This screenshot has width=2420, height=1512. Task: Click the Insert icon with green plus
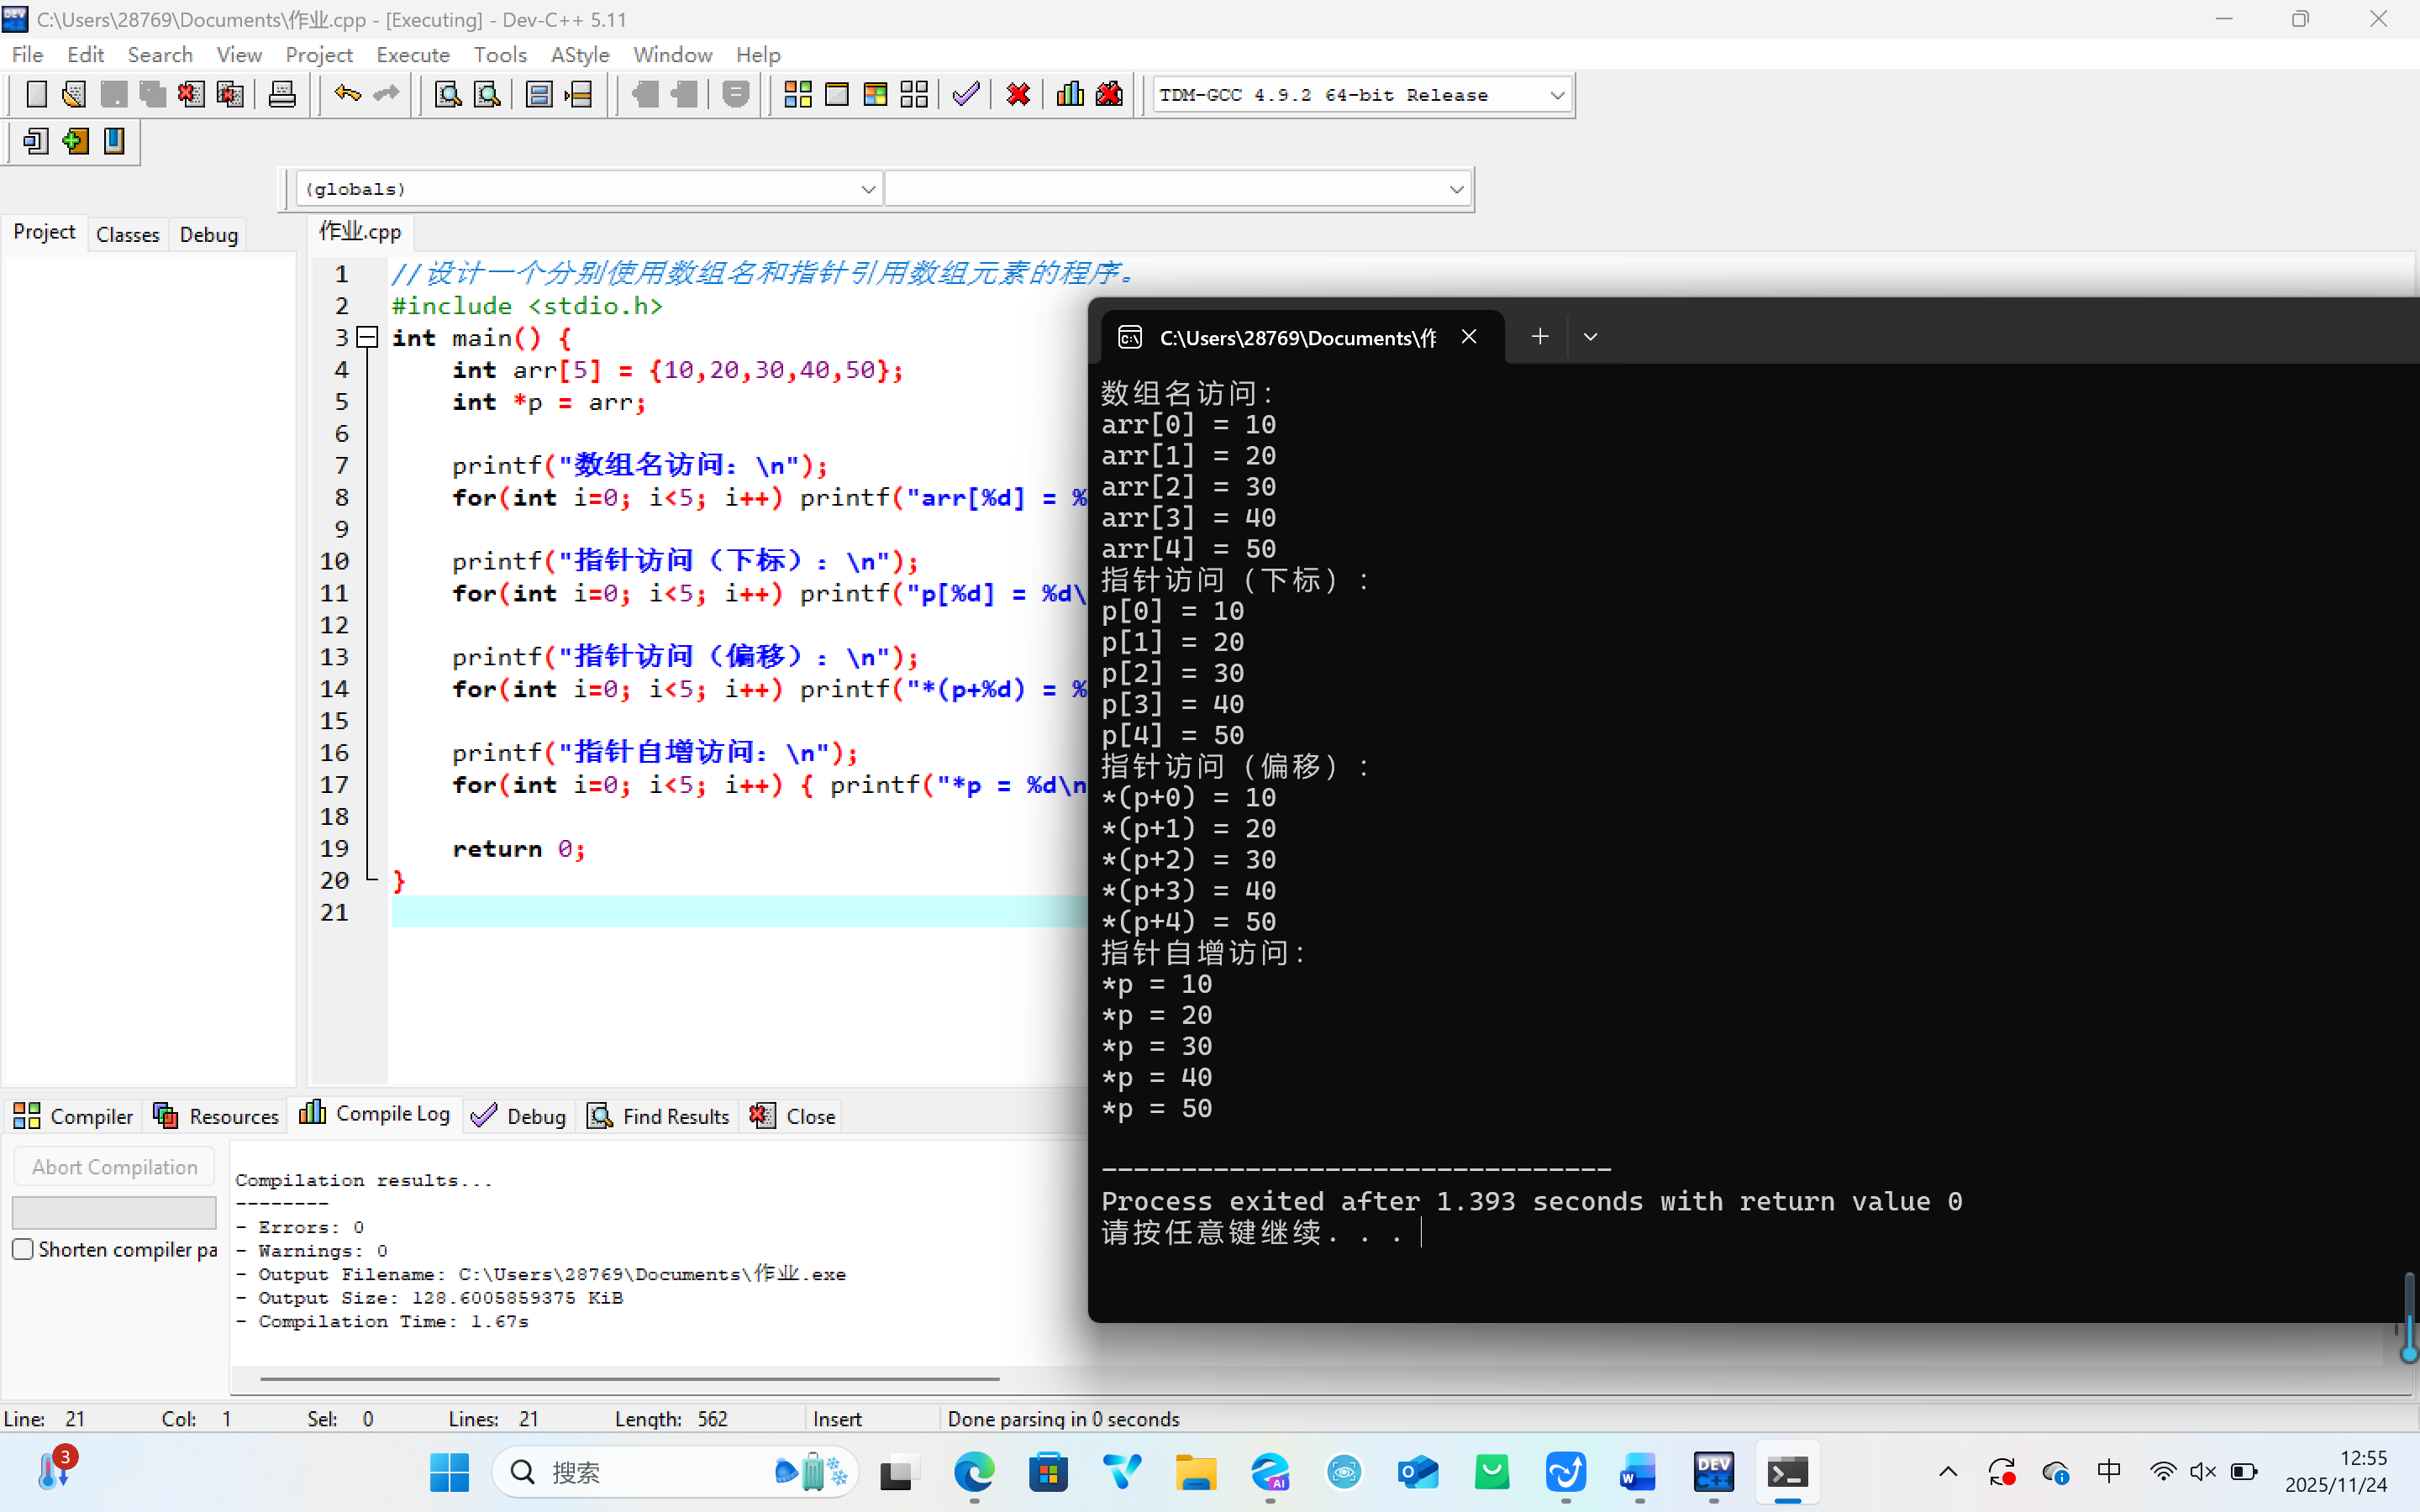[x=75, y=141]
